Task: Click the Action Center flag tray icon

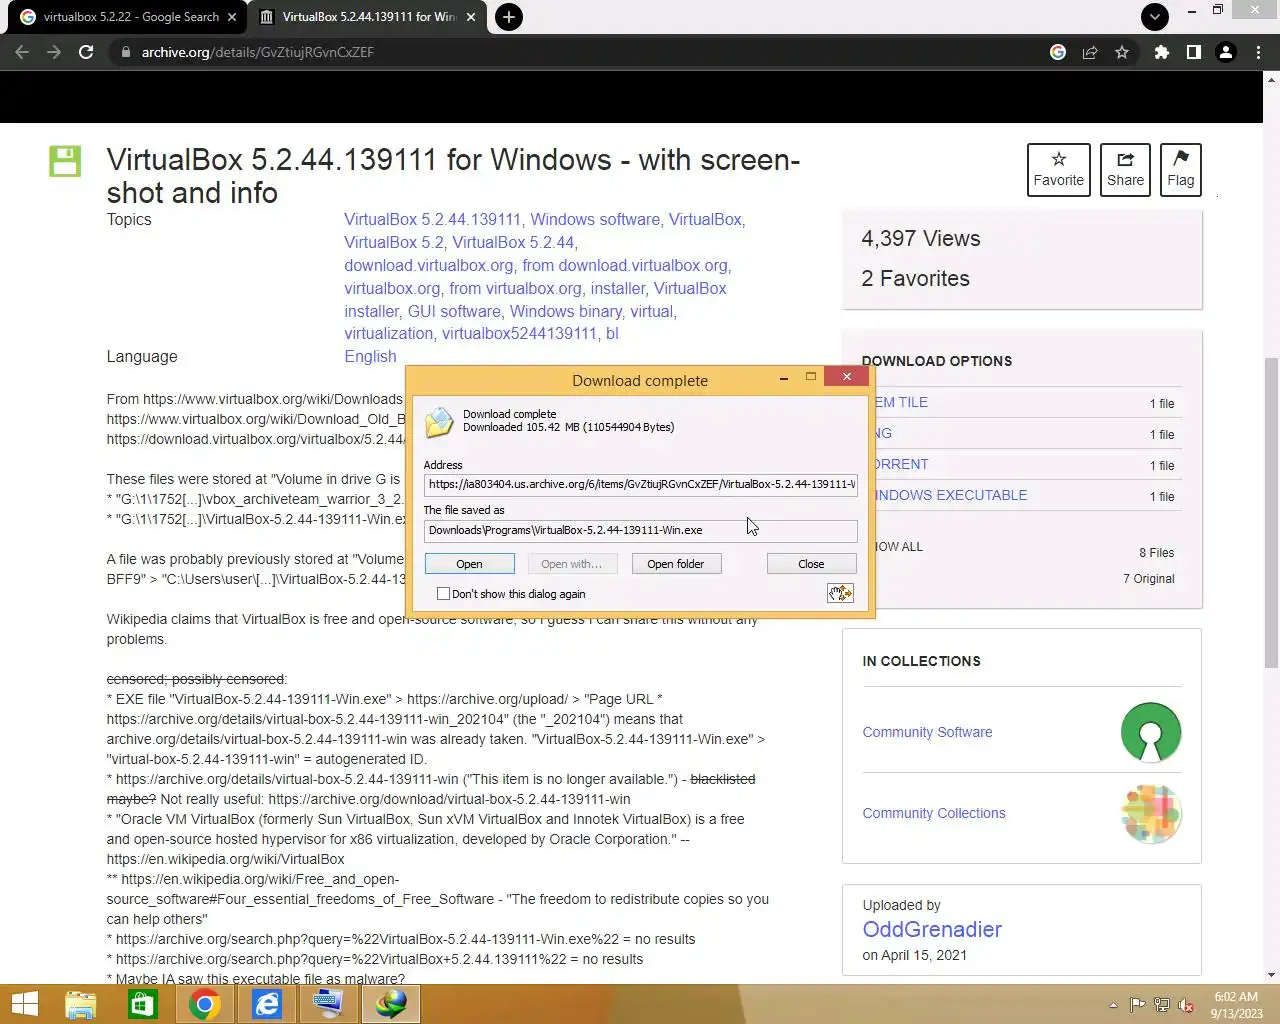Action: pos(1137,1005)
